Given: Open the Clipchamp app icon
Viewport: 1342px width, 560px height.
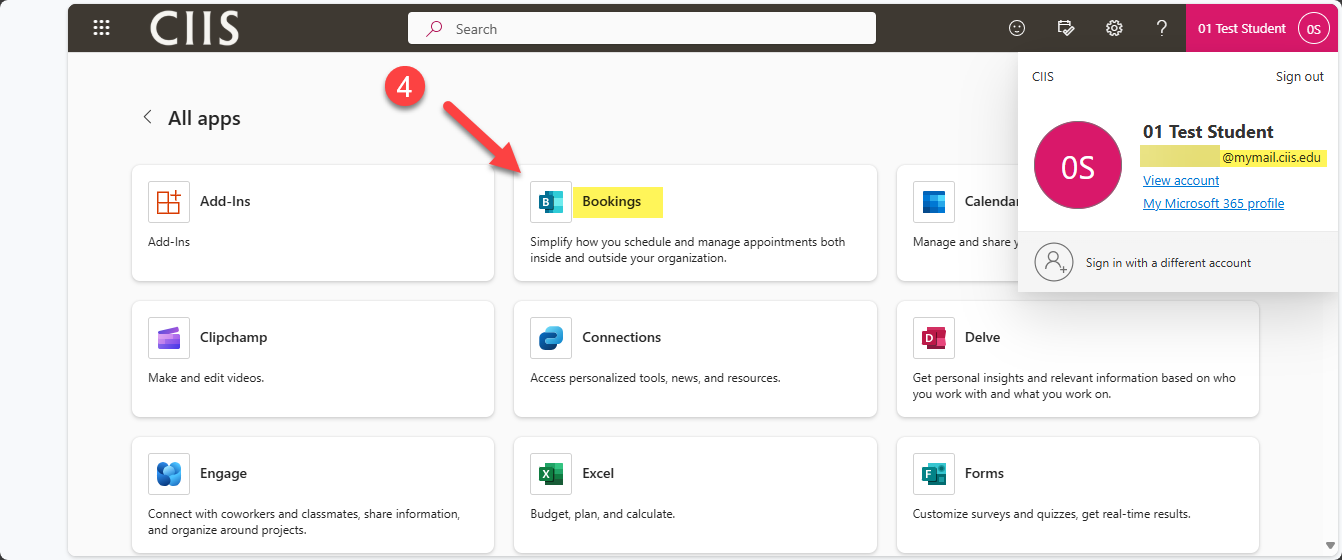Looking at the screenshot, I should pos(169,338).
